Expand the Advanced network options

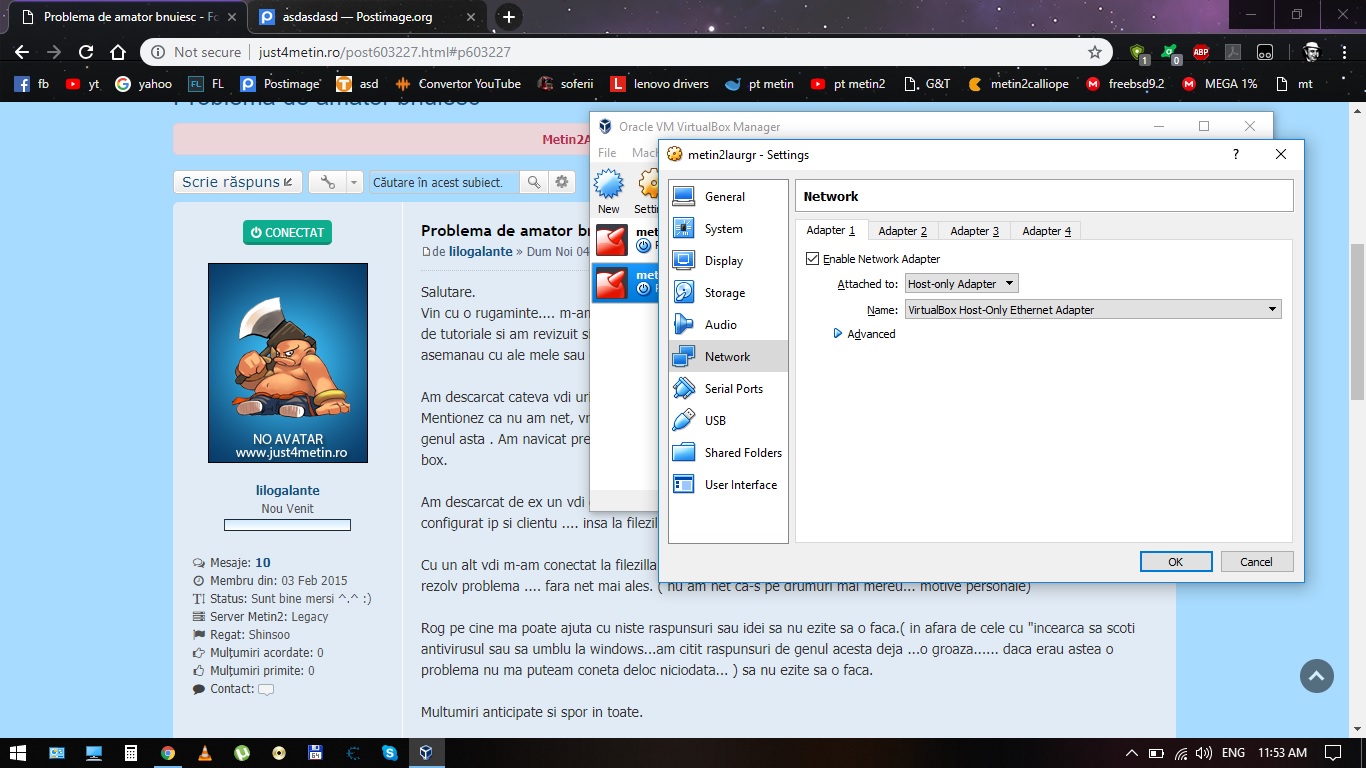[864, 334]
